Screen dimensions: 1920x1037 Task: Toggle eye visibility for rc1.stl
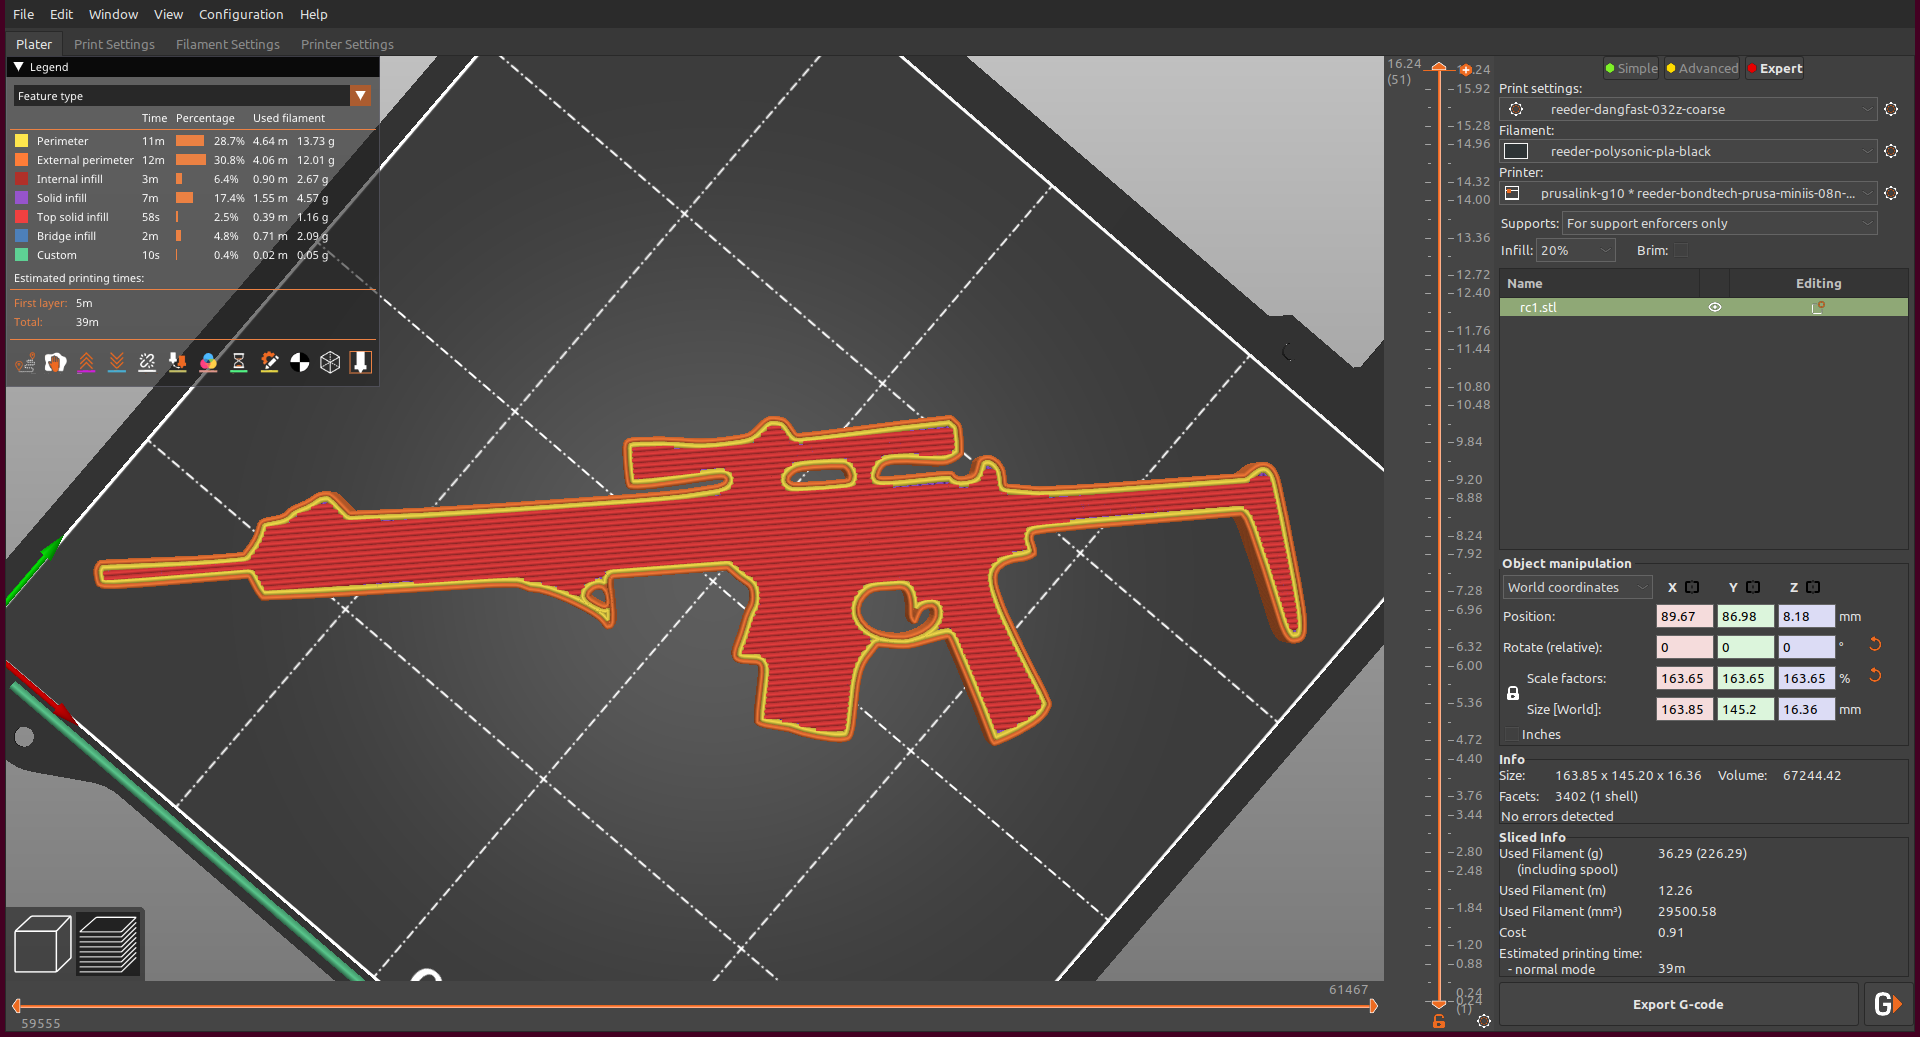(x=1715, y=308)
